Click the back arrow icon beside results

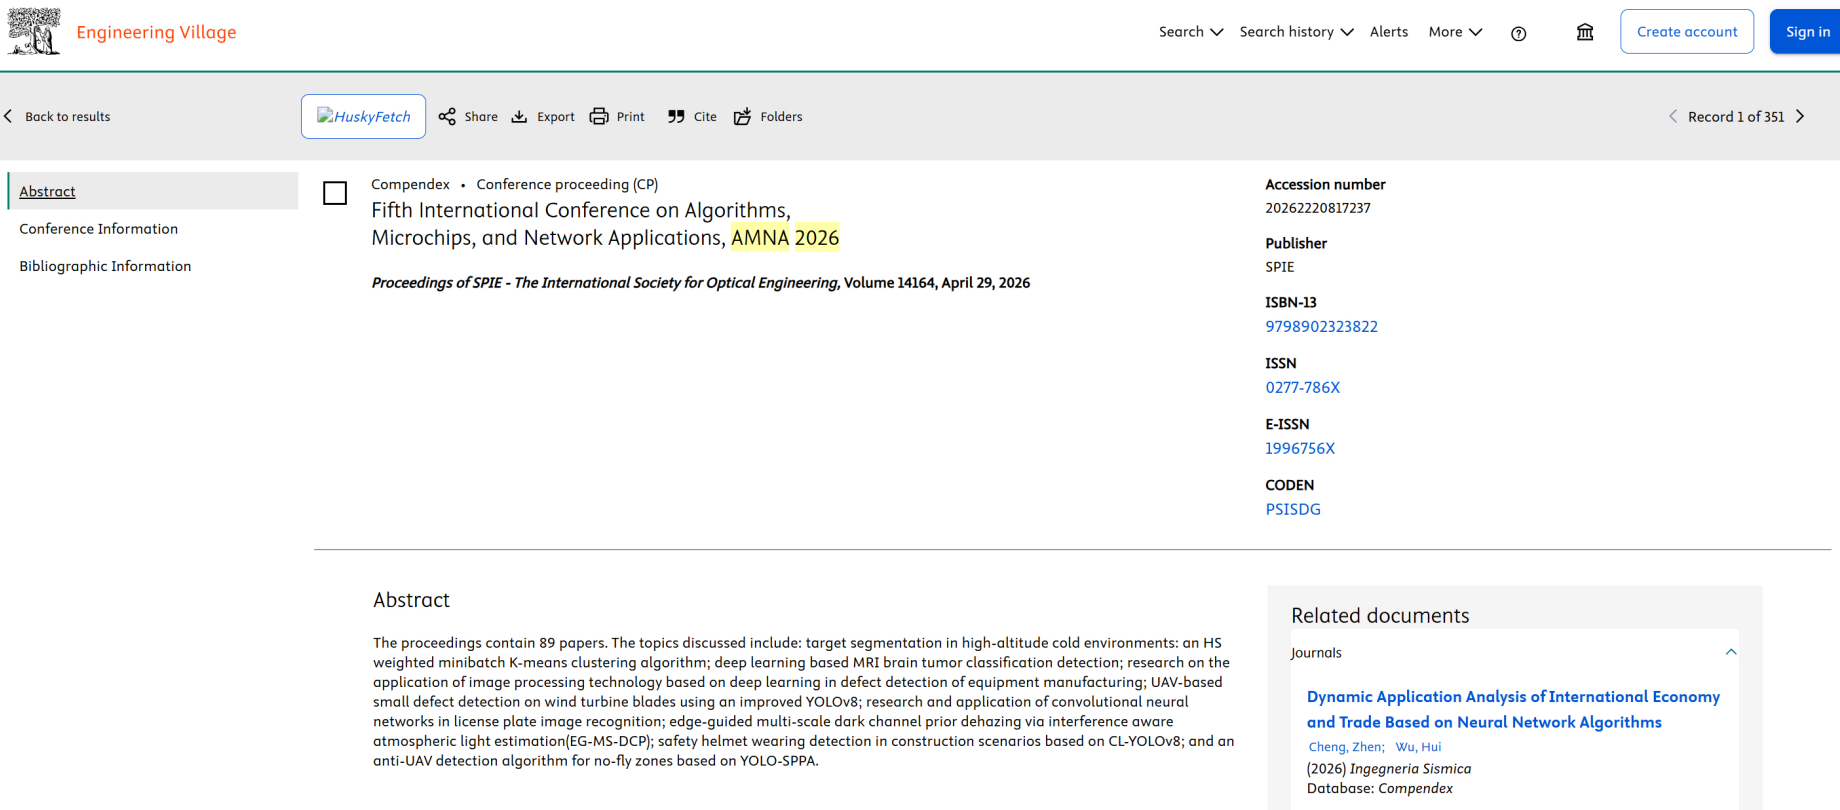9,116
